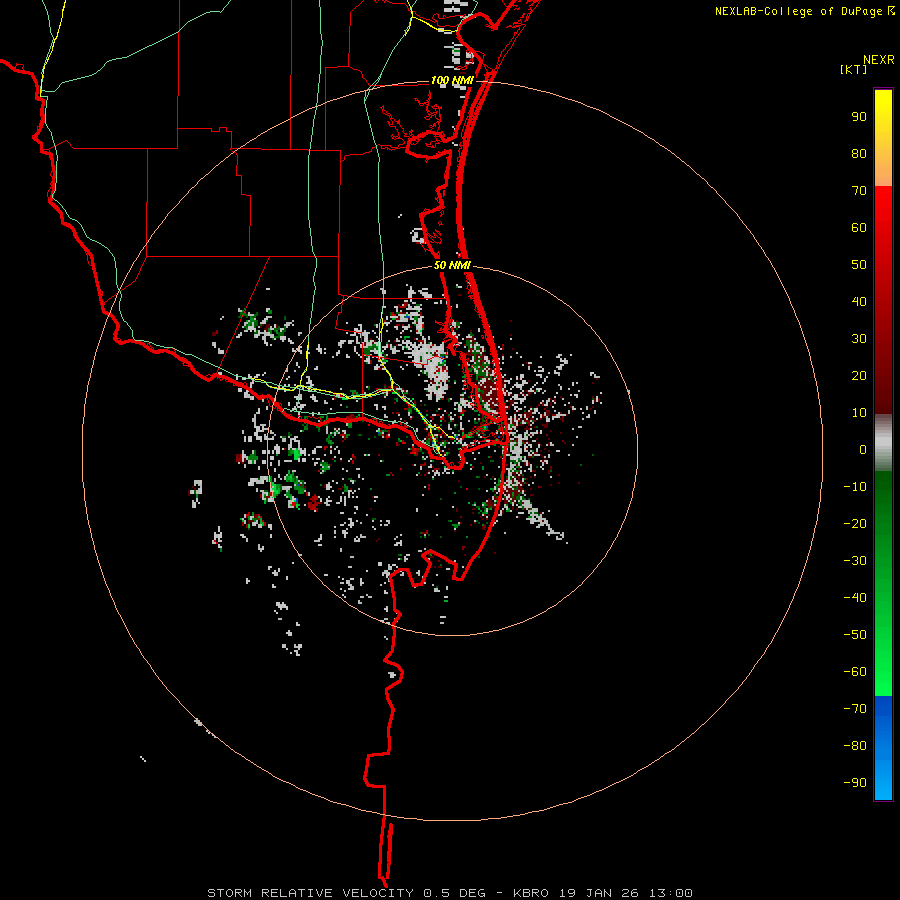The image size is (900, 900).
Task: Click the 80 value on the velocity scale
Action: 859,153
